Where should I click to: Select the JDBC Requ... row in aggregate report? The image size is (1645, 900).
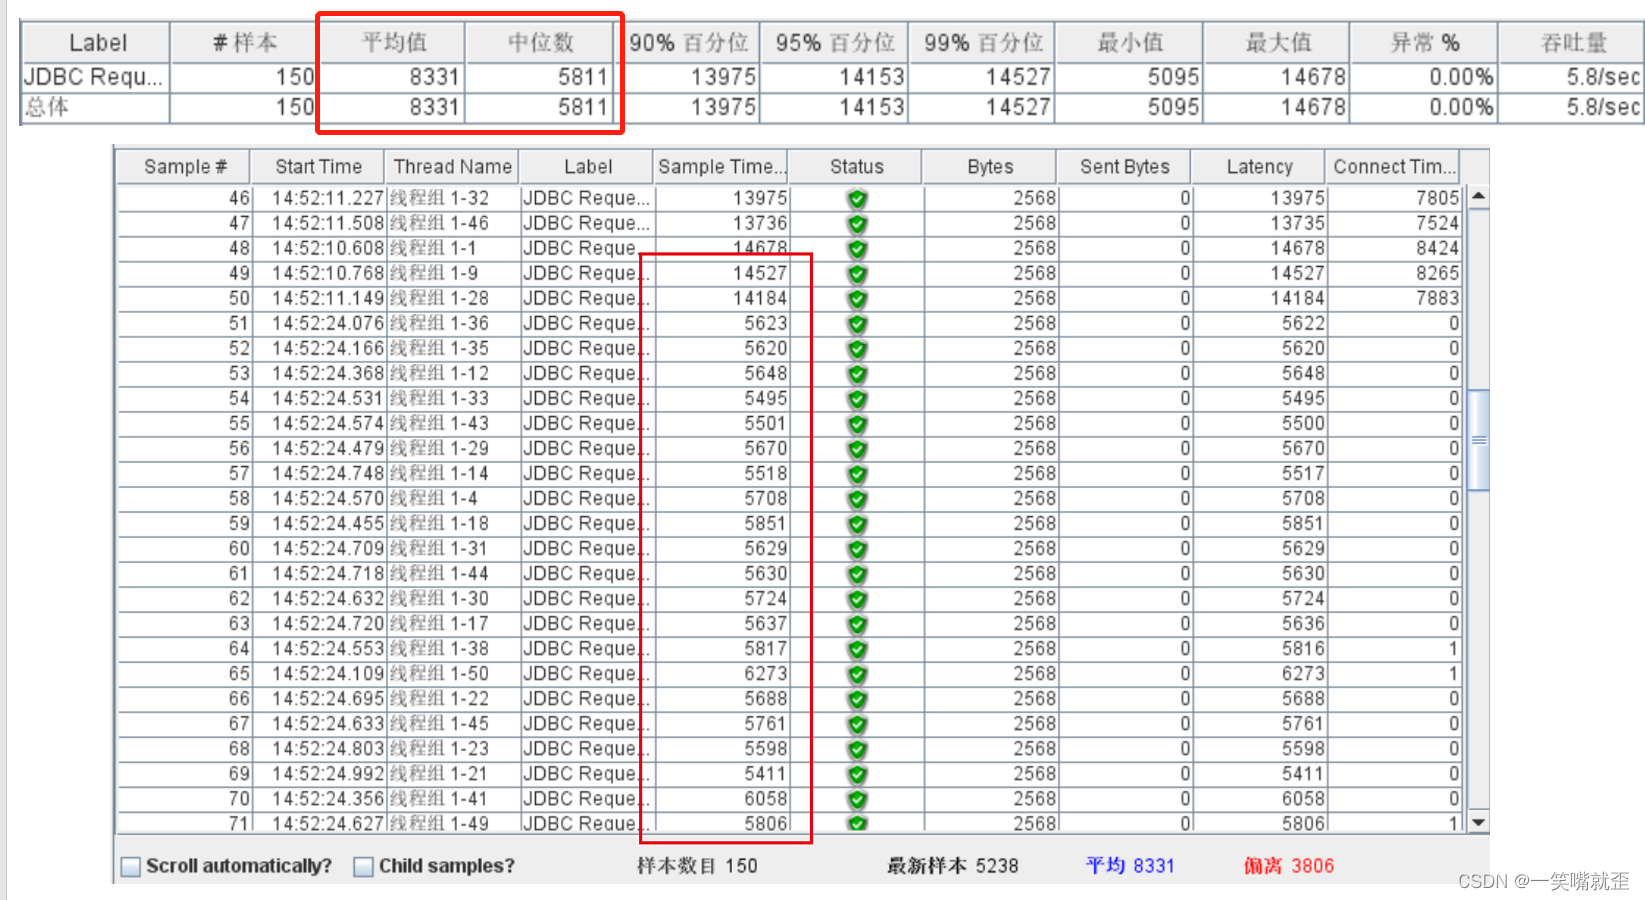tap(832, 77)
